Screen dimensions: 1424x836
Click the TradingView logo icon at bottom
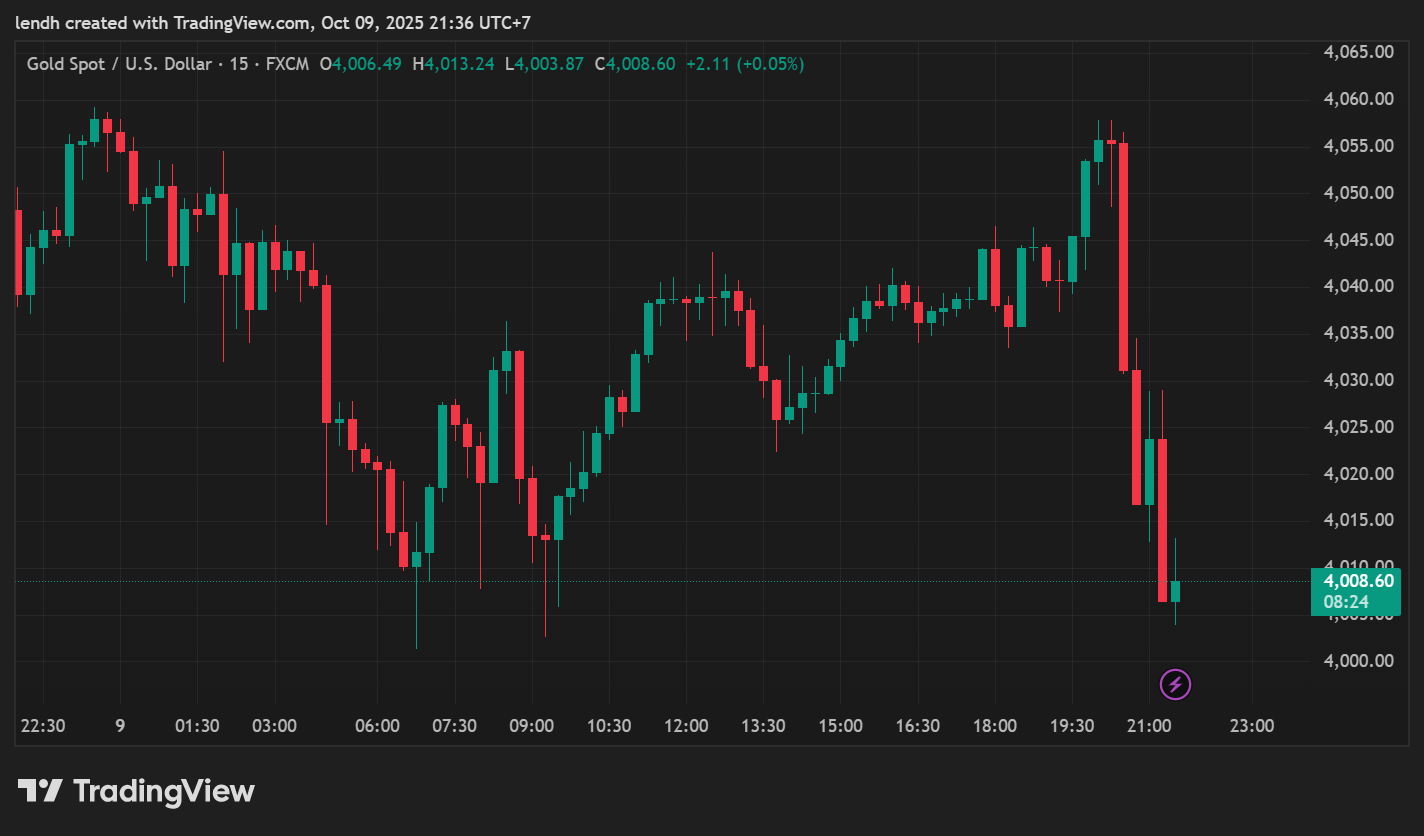click(x=40, y=792)
